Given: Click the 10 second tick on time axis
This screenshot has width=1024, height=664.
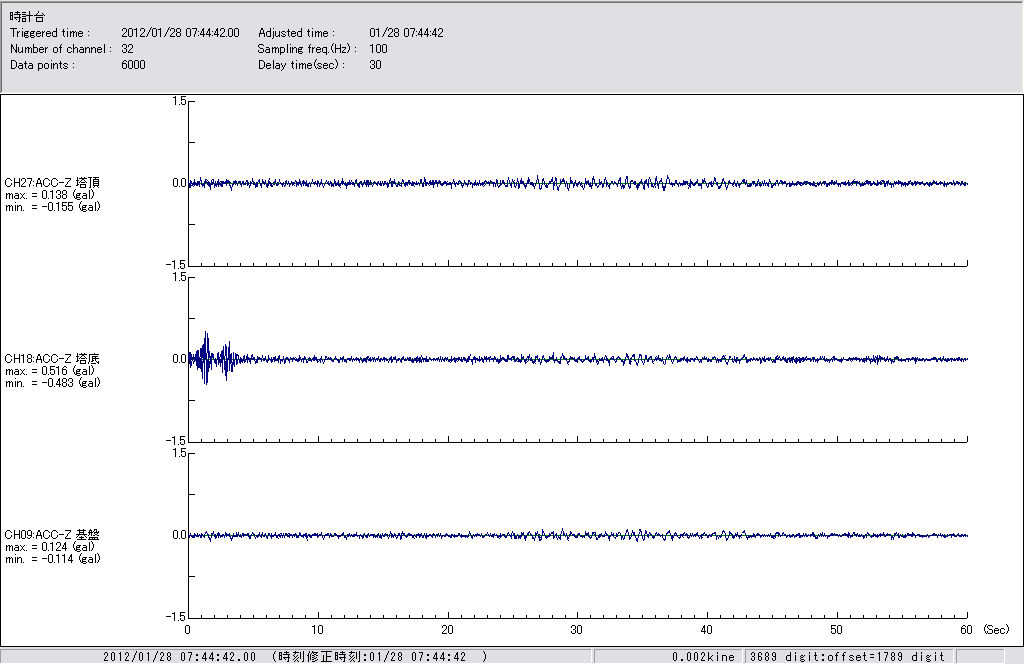Looking at the screenshot, I should [x=317, y=630].
